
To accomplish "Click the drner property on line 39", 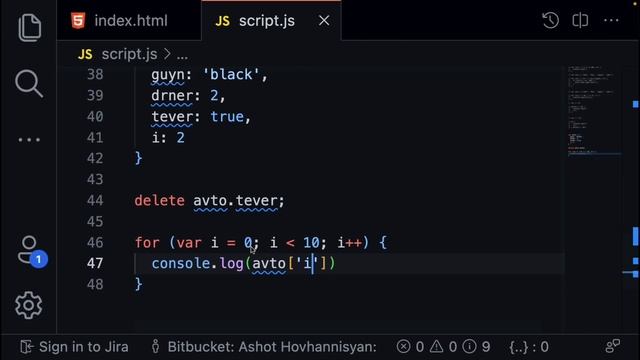I will tap(172, 96).
